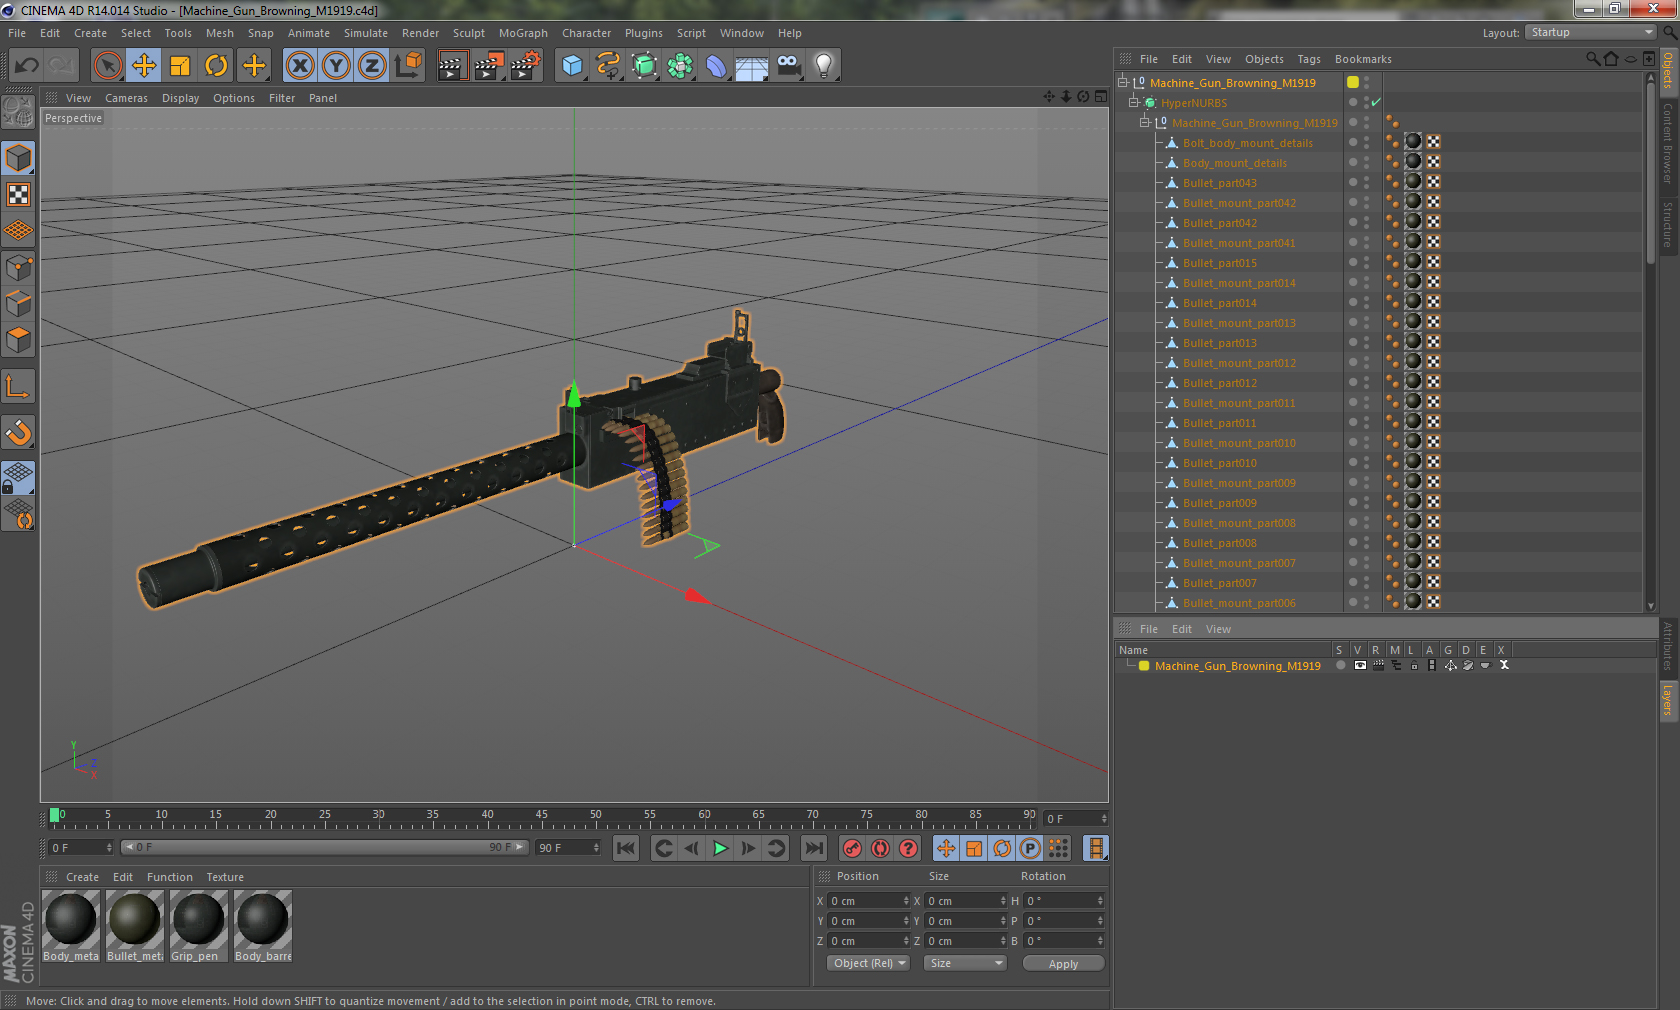Search objects with magnifier icon
Viewport: 1680px width, 1010px height.
[x=1592, y=59]
